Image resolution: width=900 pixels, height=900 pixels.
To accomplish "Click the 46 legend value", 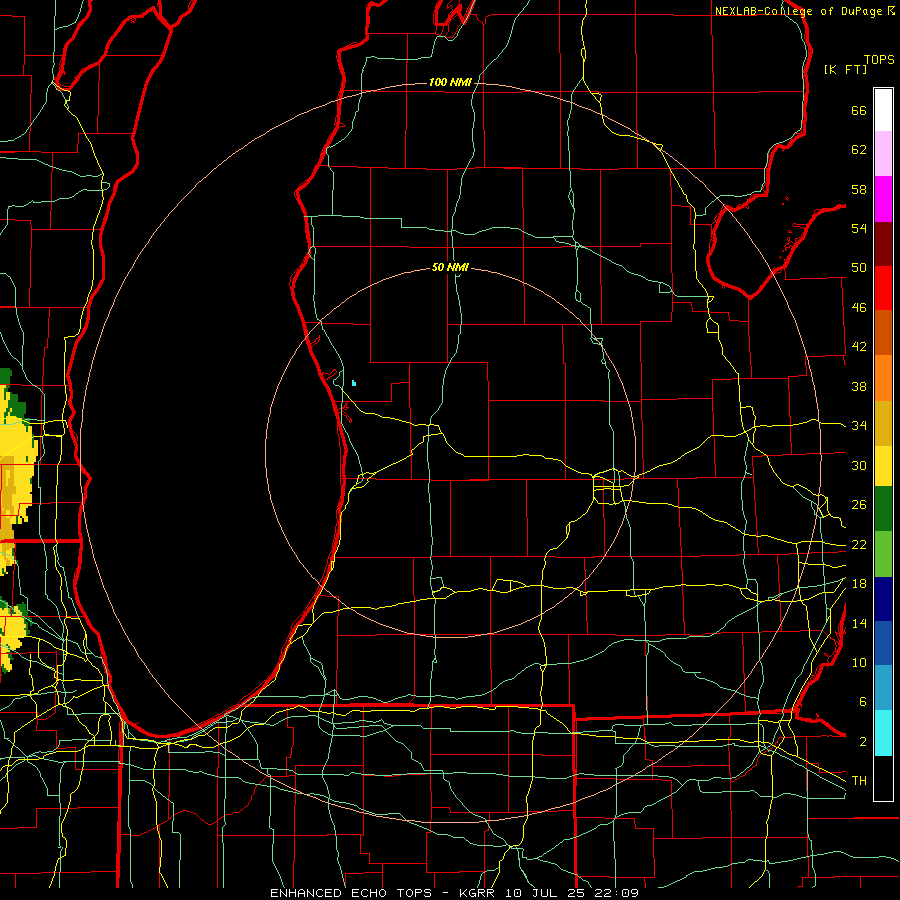I will [x=859, y=308].
